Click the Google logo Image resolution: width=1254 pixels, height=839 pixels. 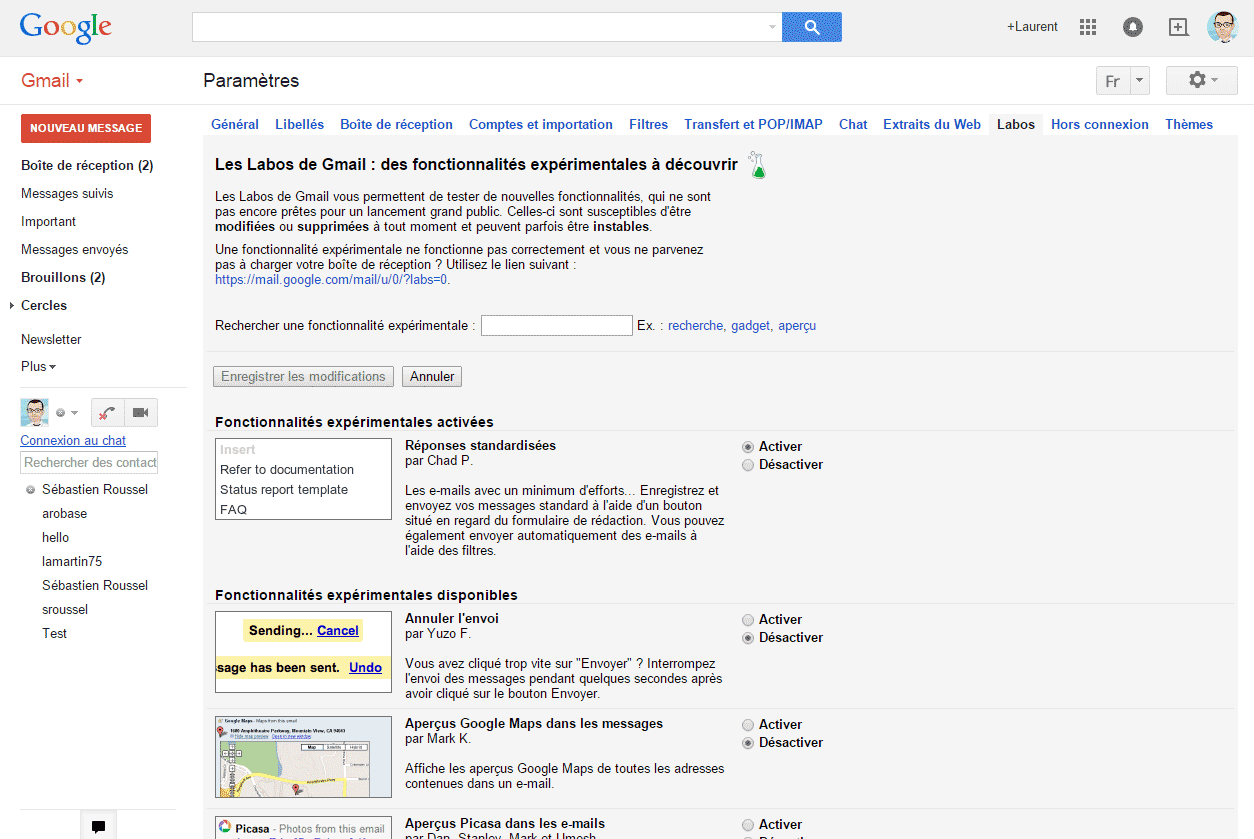click(x=66, y=28)
